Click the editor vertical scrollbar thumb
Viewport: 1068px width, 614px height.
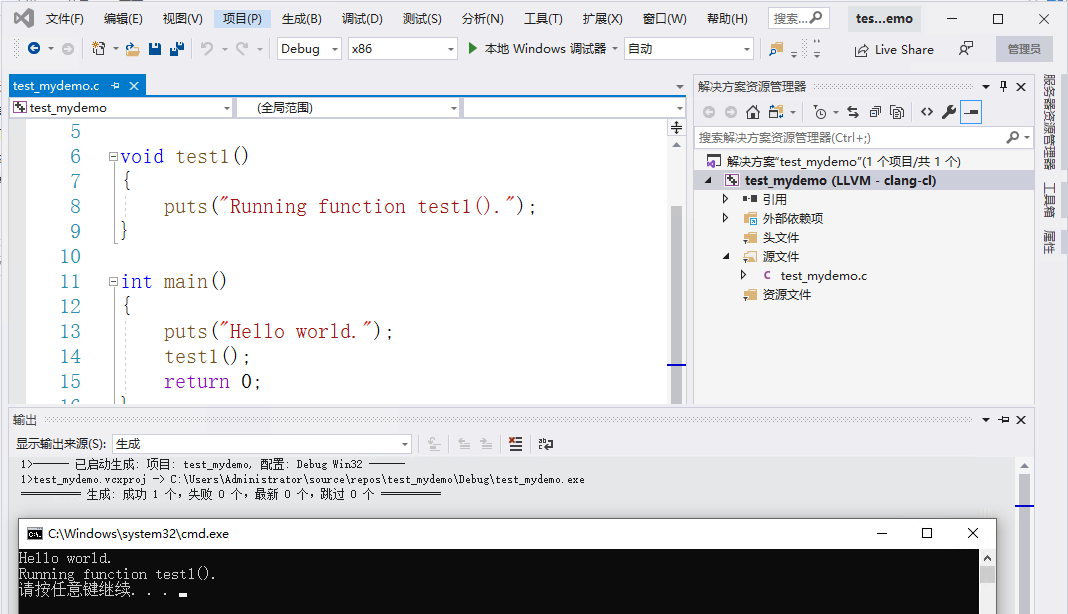676,303
